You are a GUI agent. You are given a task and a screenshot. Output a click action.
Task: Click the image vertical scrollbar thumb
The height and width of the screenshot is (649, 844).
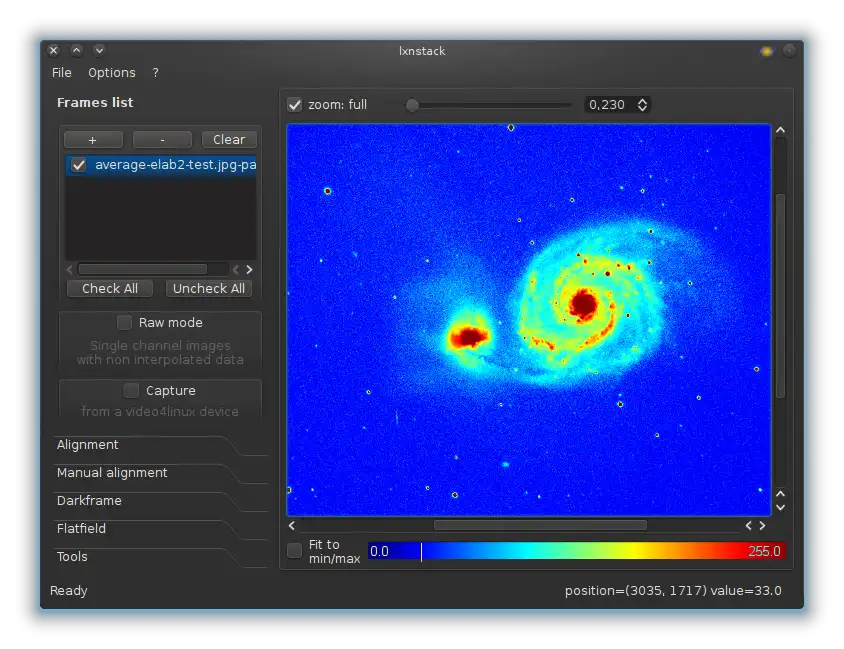pos(780,296)
